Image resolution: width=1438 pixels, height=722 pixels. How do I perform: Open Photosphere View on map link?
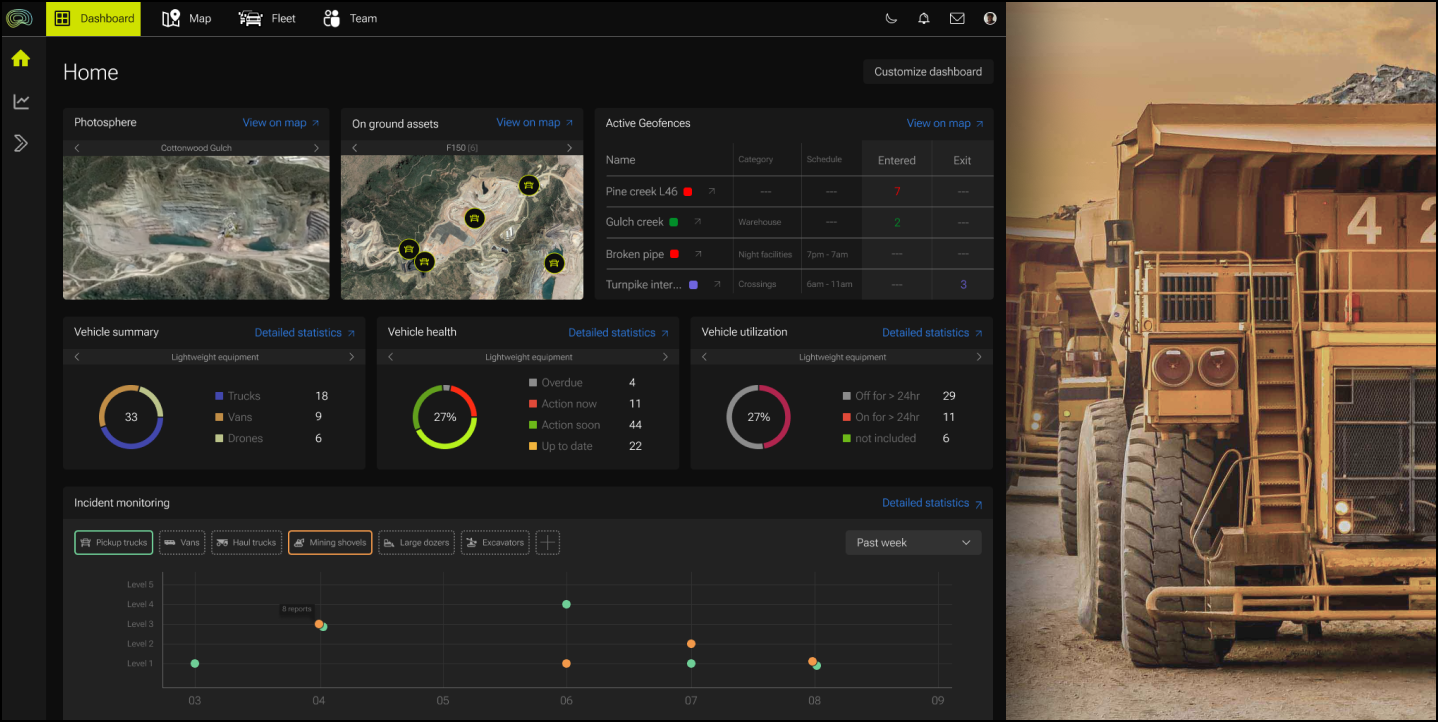click(x=281, y=123)
